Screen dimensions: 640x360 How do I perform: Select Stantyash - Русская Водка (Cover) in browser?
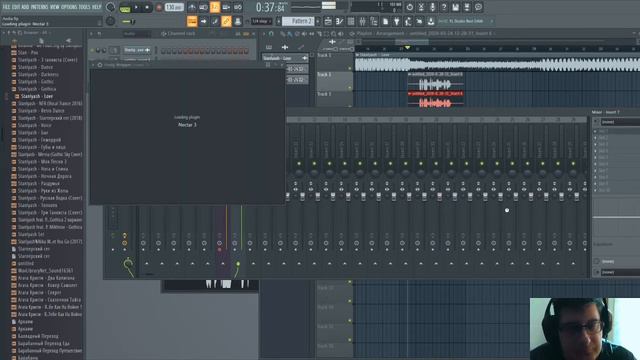(x=50, y=198)
